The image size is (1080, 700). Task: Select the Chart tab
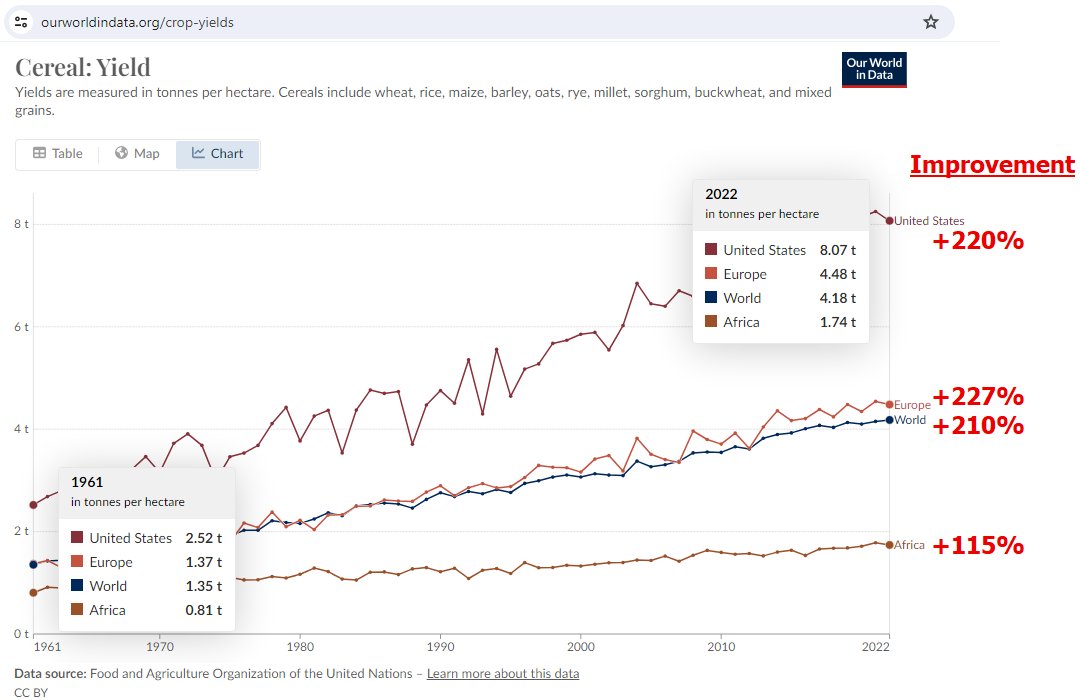(x=217, y=153)
